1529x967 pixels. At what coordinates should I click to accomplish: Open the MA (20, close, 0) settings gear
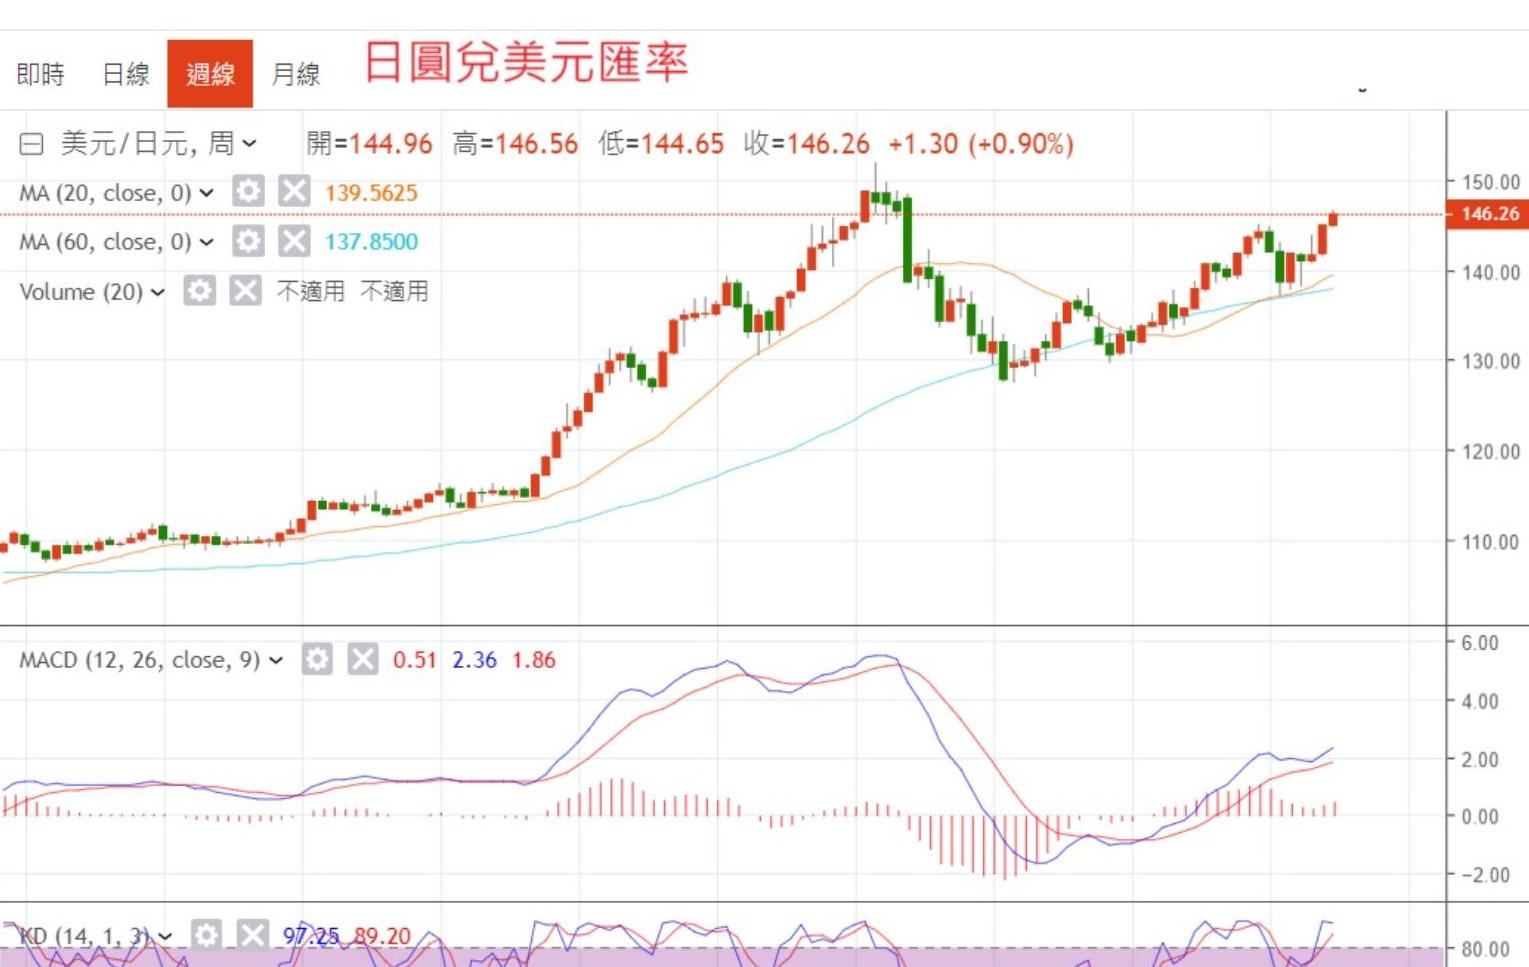point(247,192)
